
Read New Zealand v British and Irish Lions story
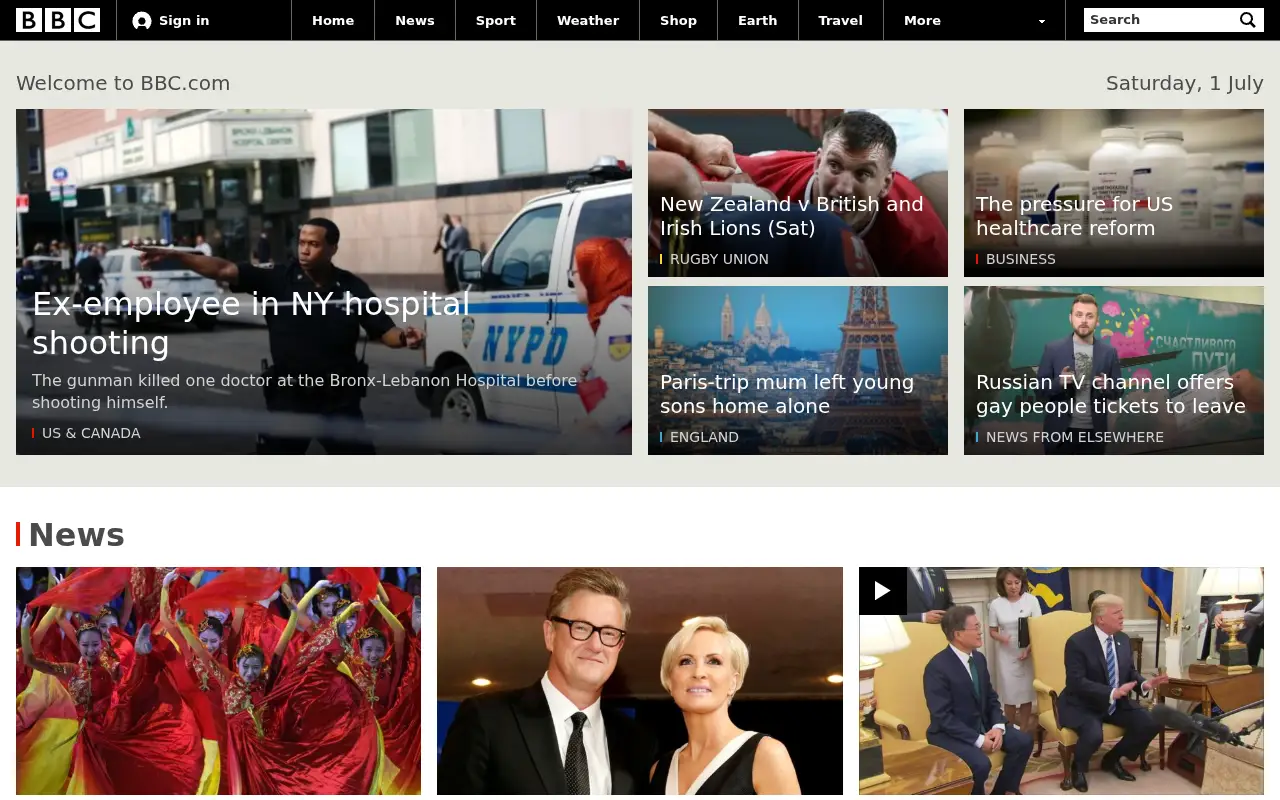tap(792, 216)
